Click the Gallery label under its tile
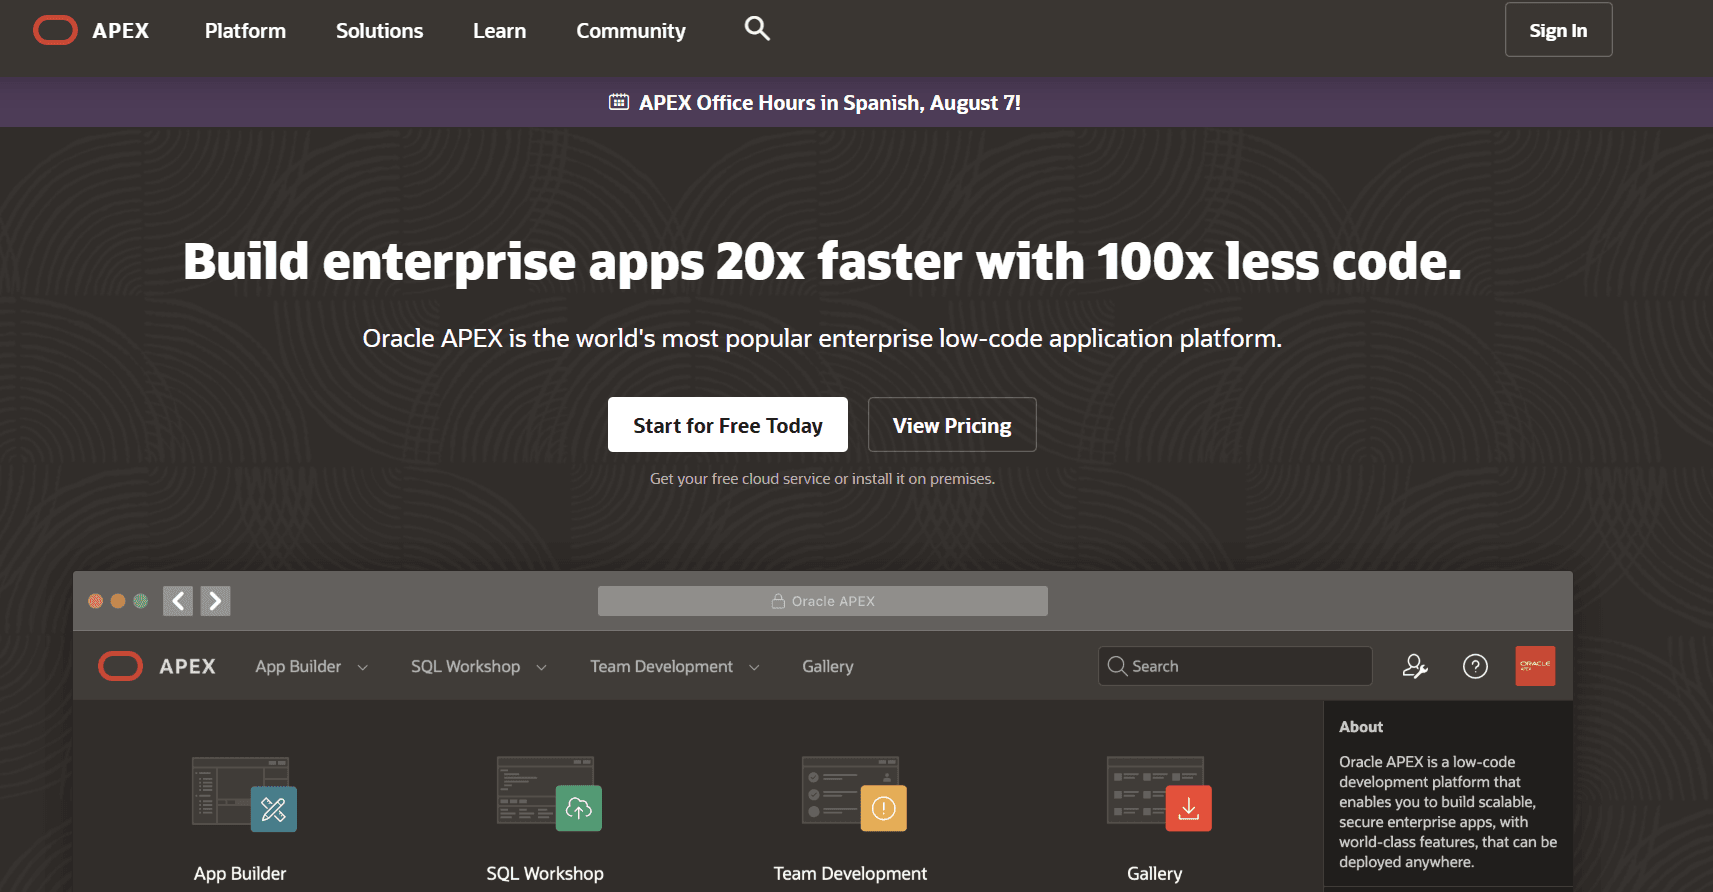1713x892 pixels. pos(1155,873)
